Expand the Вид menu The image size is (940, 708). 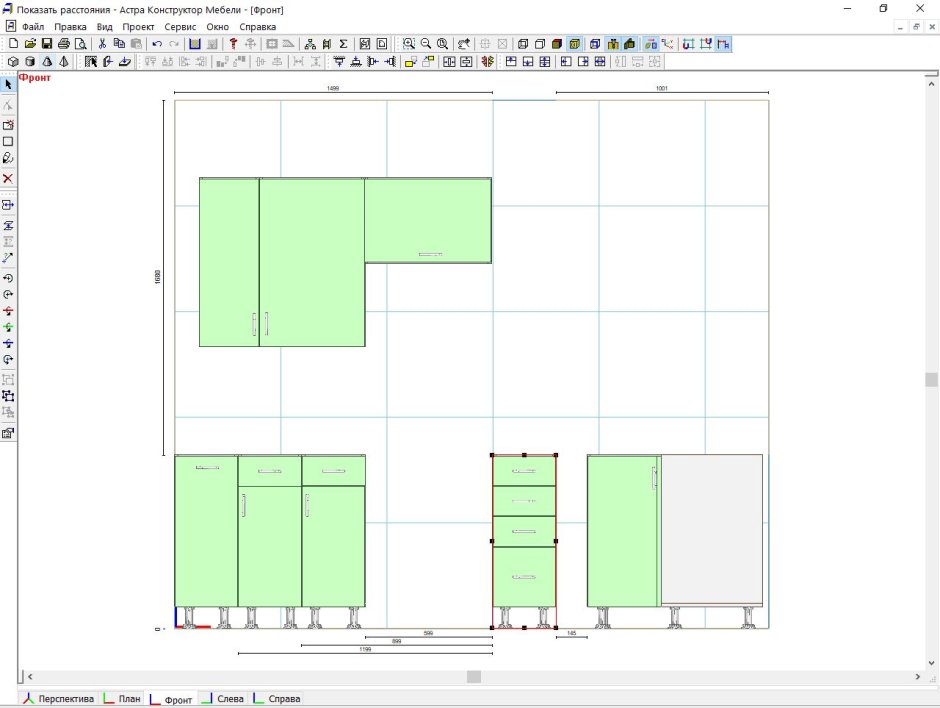[104, 27]
